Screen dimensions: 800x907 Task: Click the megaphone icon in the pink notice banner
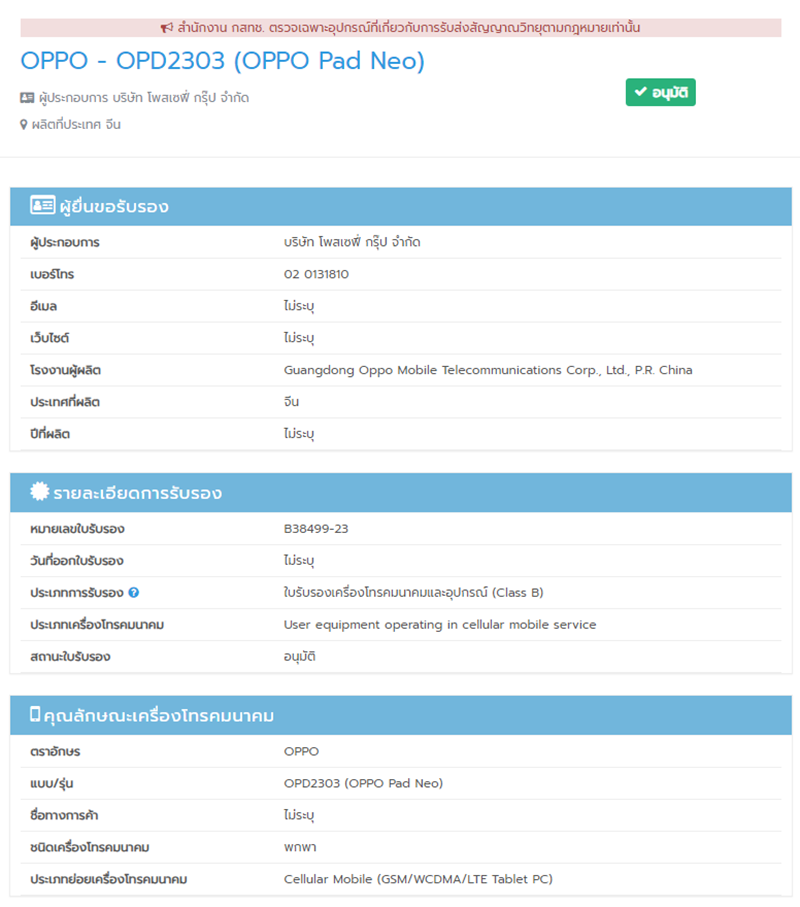click(x=167, y=28)
